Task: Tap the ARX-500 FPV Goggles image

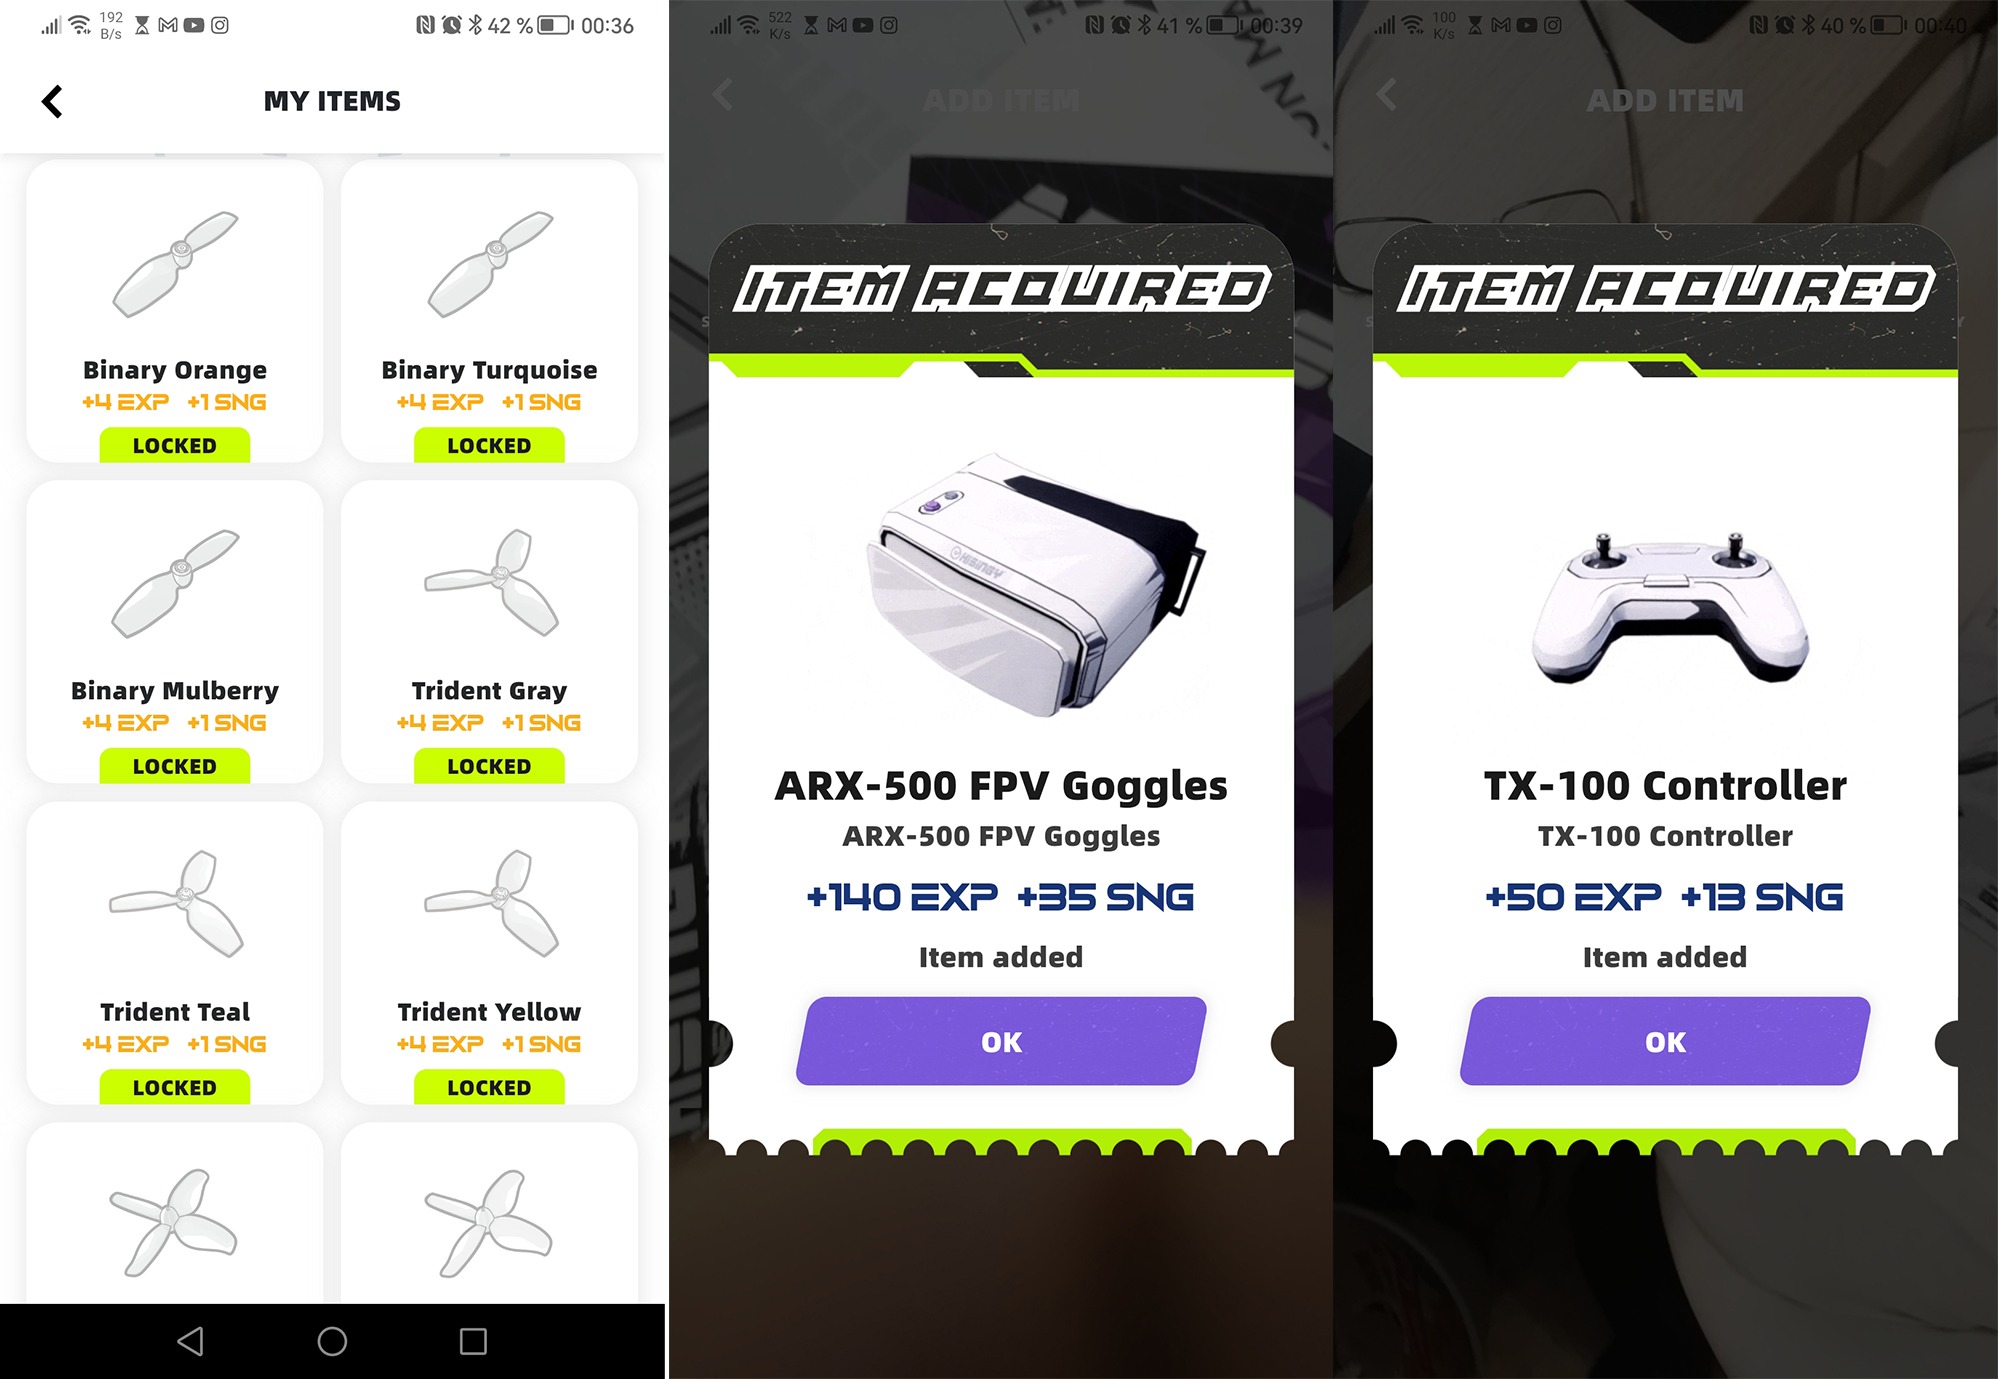Action: 1035,585
